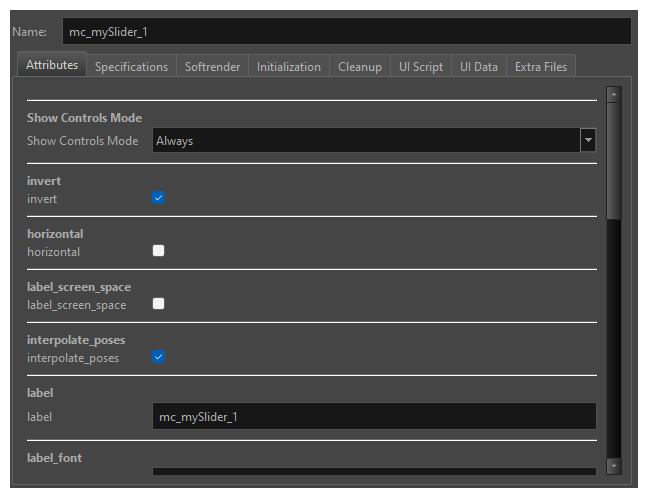The width and height of the screenshot is (648, 498).
Task: Click the scrollbar down arrow
Action: (614, 466)
